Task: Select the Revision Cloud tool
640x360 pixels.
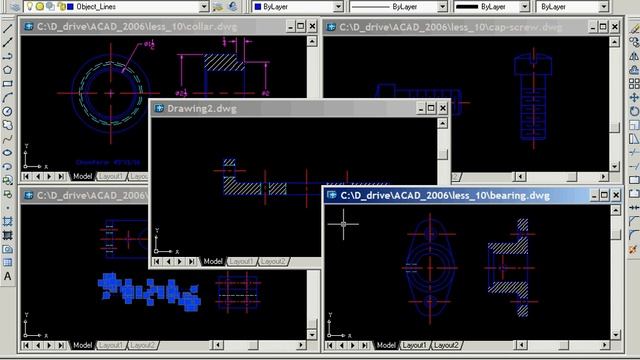Action: pyautogui.click(x=7, y=125)
